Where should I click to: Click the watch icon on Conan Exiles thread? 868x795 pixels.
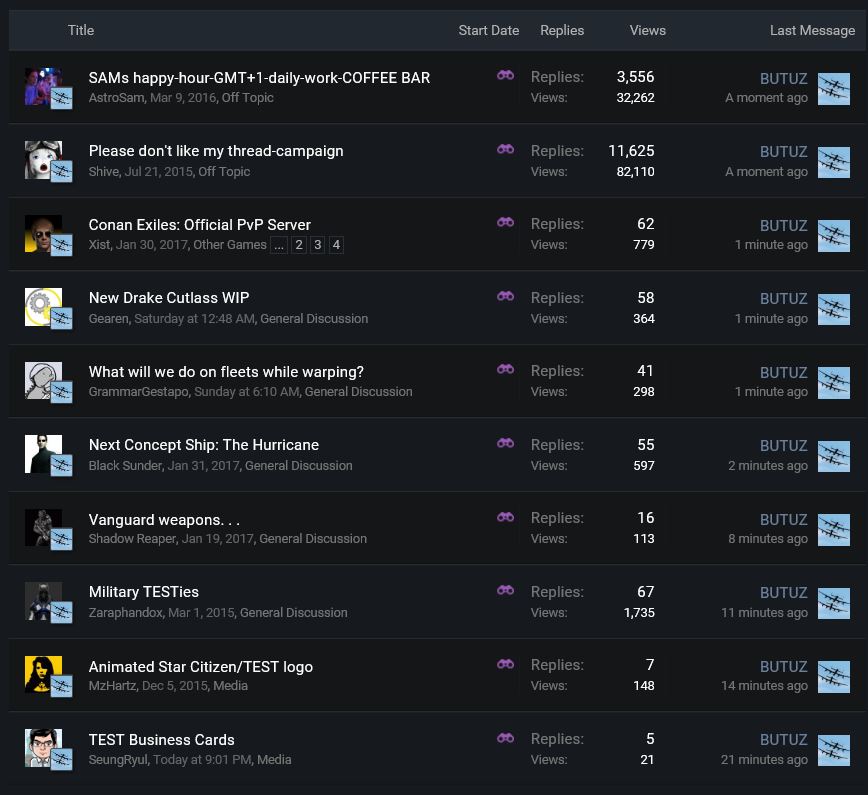(505, 222)
